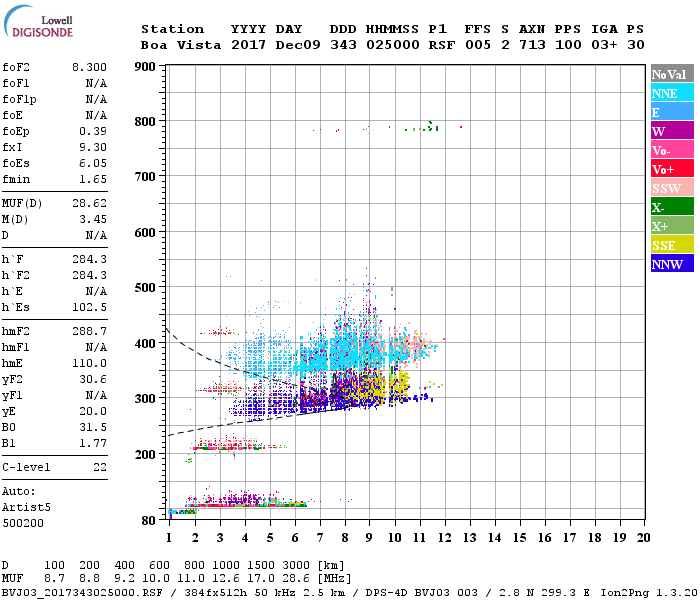Select the NoVal gray legend swatch

[670, 74]
